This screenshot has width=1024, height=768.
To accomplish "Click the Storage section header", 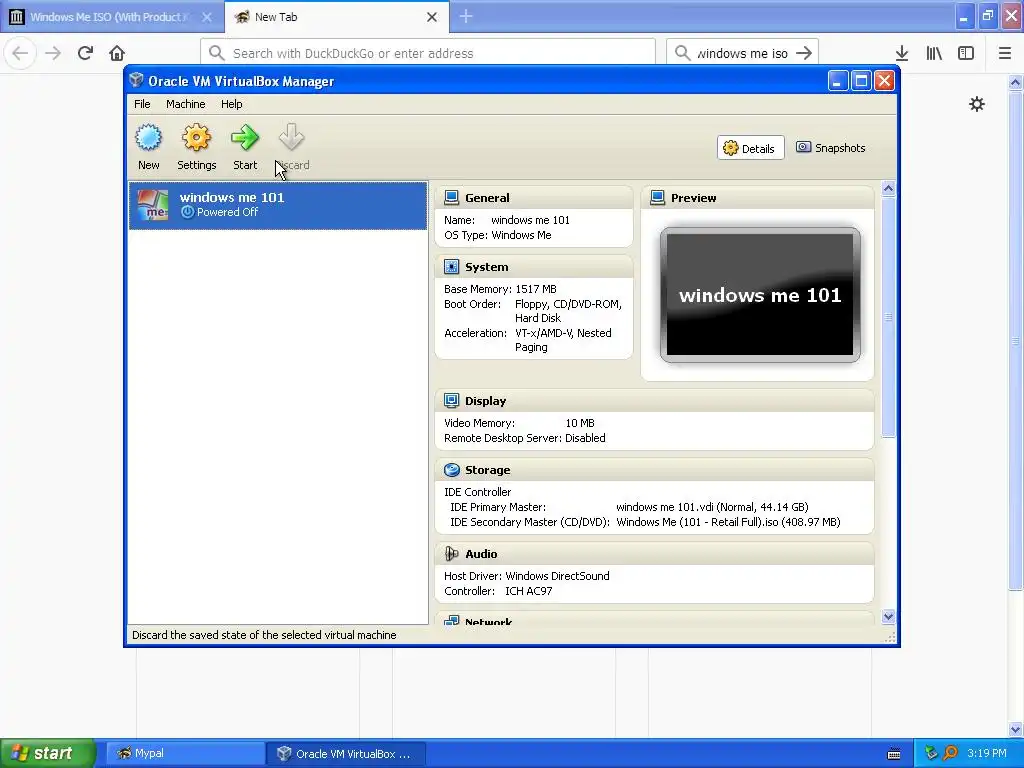I will coord(654,470).
